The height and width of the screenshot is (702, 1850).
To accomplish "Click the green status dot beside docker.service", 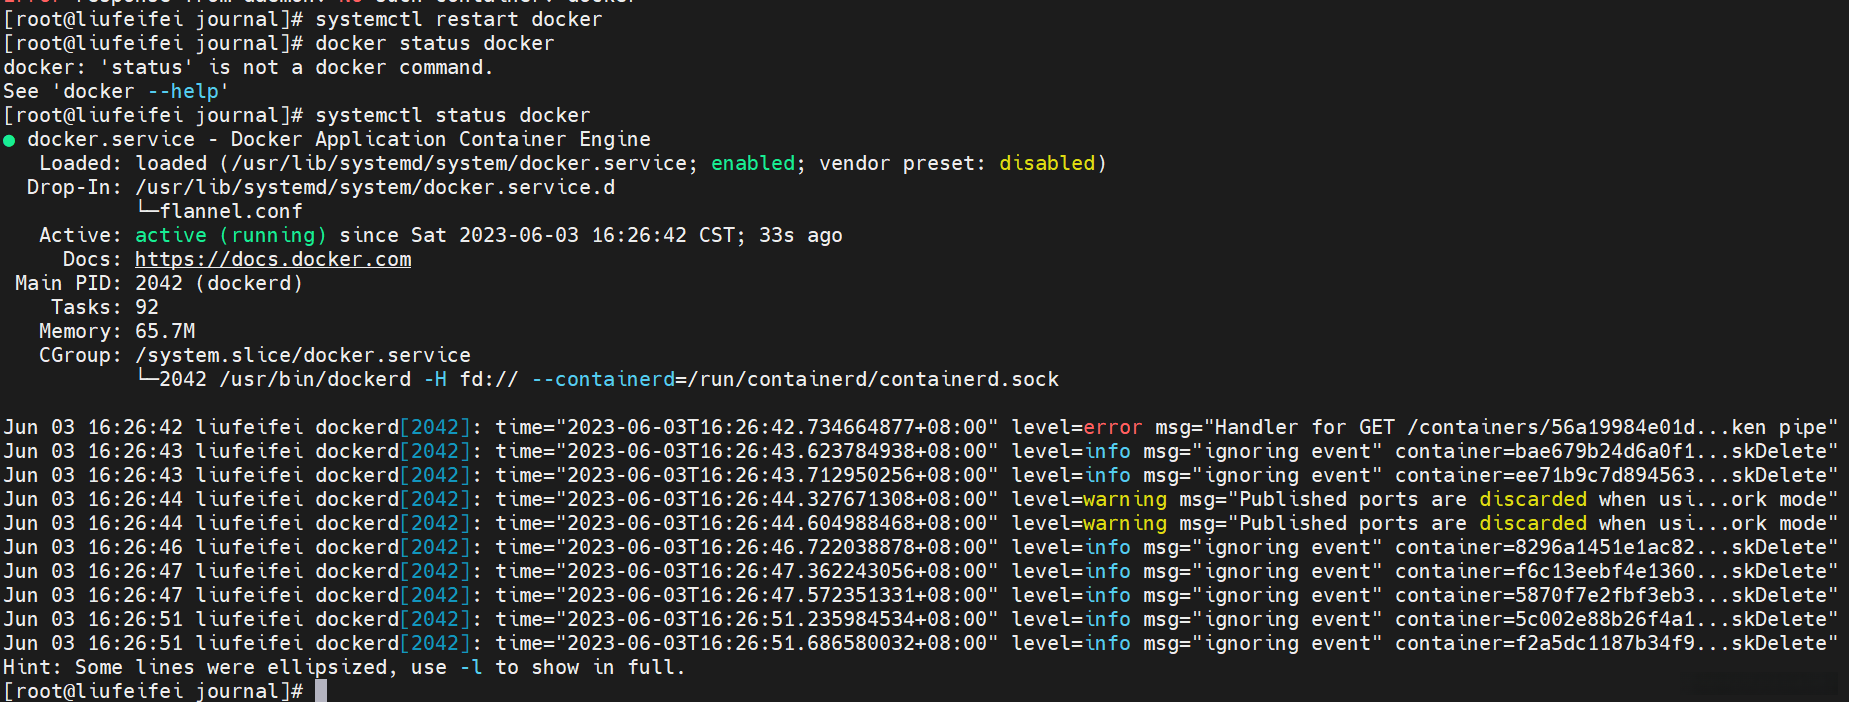I will click(x=9, y=141).
